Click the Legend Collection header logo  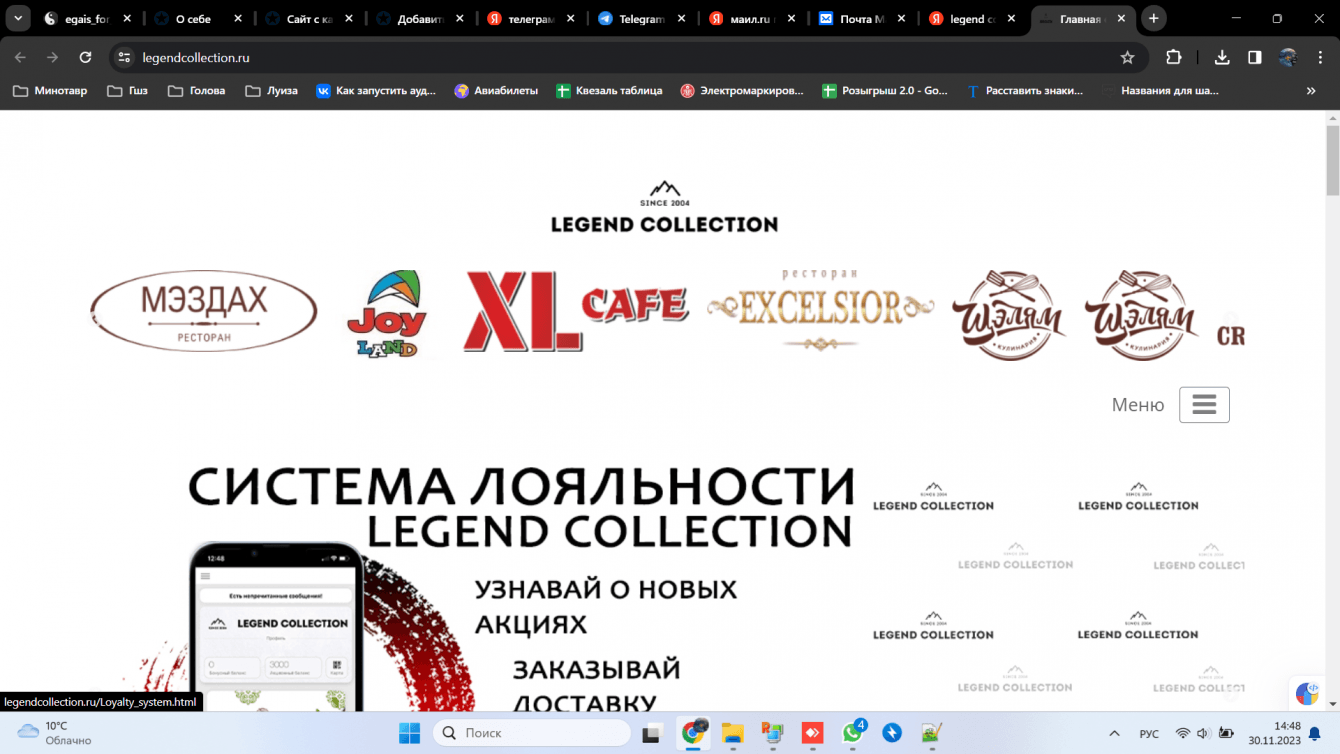(664, 207)
